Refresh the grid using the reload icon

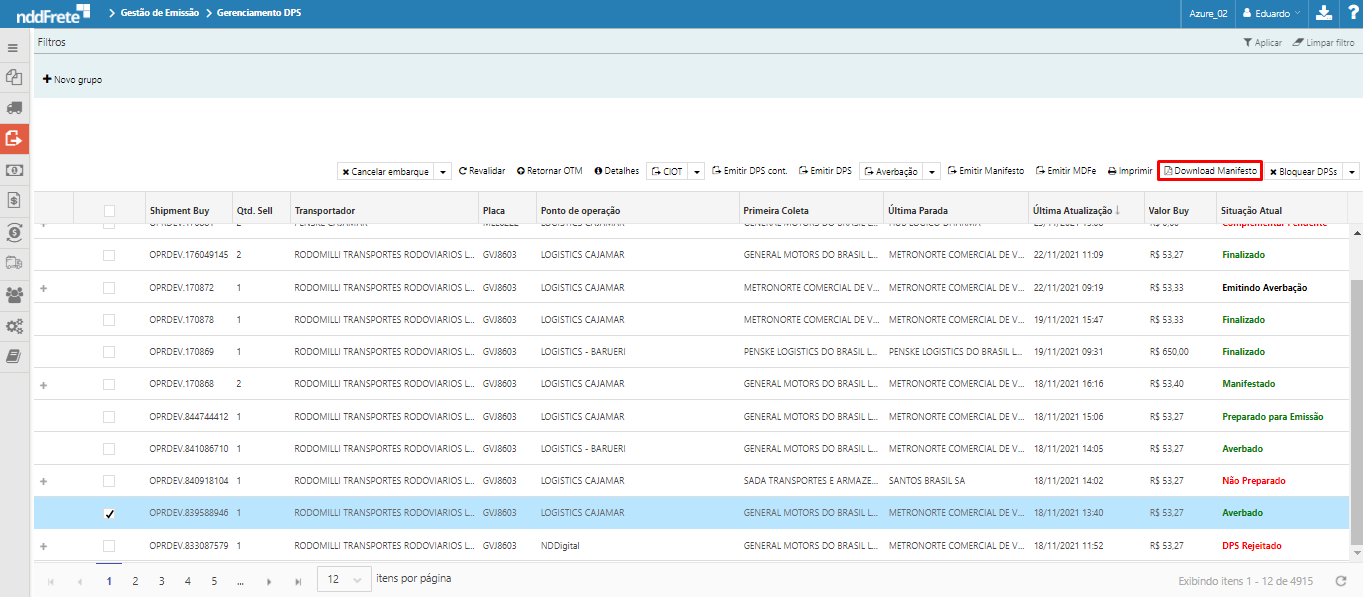click(1341, 581)
